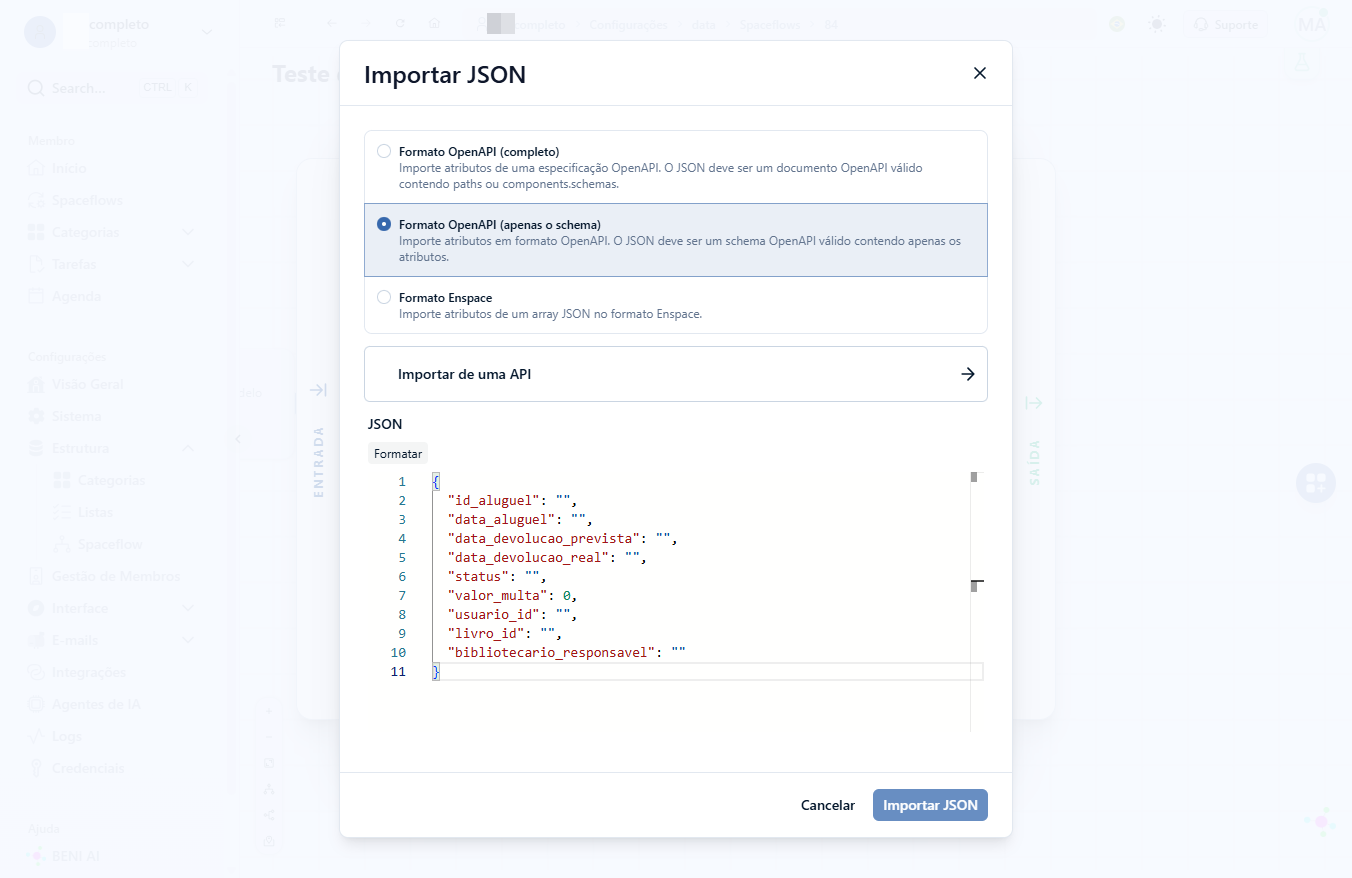Click the round apps grid floating button

click(1315, 483)
